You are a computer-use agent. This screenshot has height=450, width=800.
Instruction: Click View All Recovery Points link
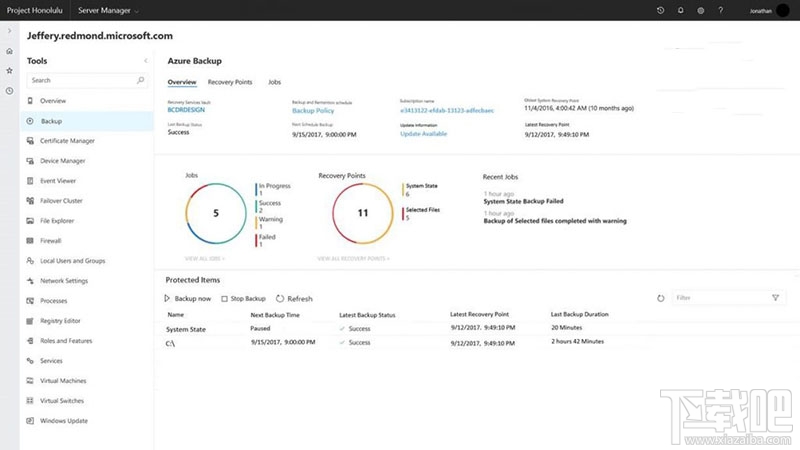point(353,259)
